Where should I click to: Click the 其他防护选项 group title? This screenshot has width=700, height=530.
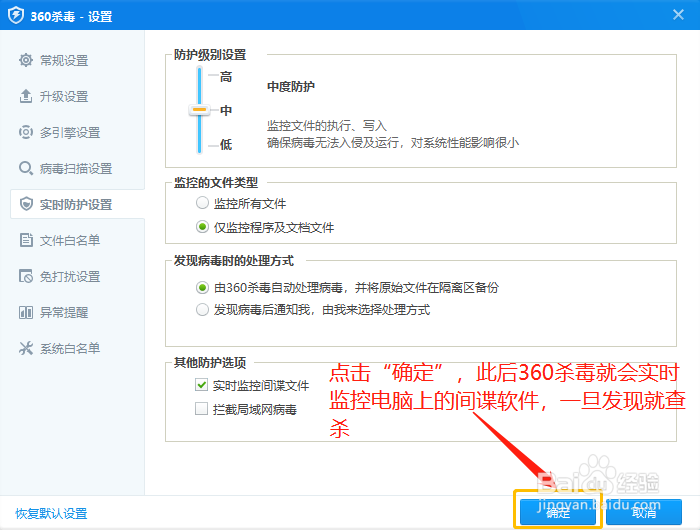210,362
